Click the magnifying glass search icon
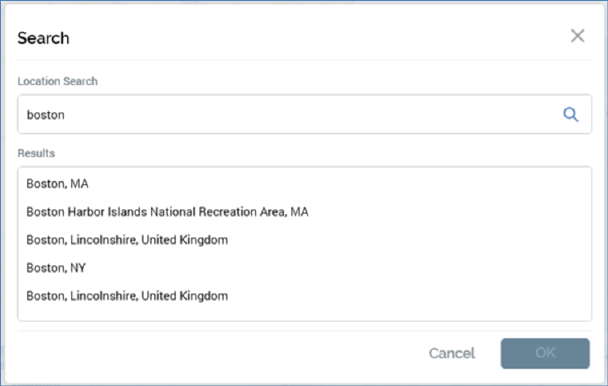This screenshot has width=608, height=386. pyautogui.click(x=570, y=114)
